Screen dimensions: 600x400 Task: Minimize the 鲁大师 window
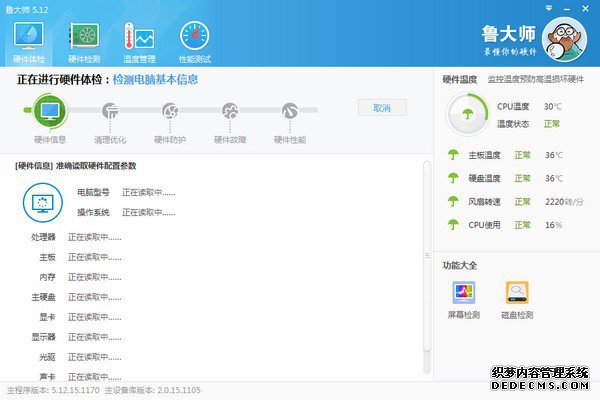(x=567, y=8)
